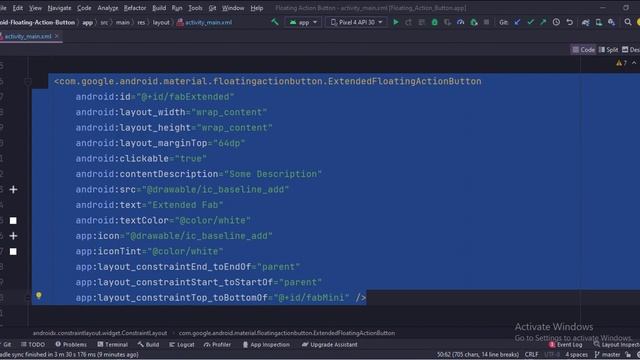640x360 pixels.
Task: Open the app run configuration dropdown
Action: click(x=303, y=22)
